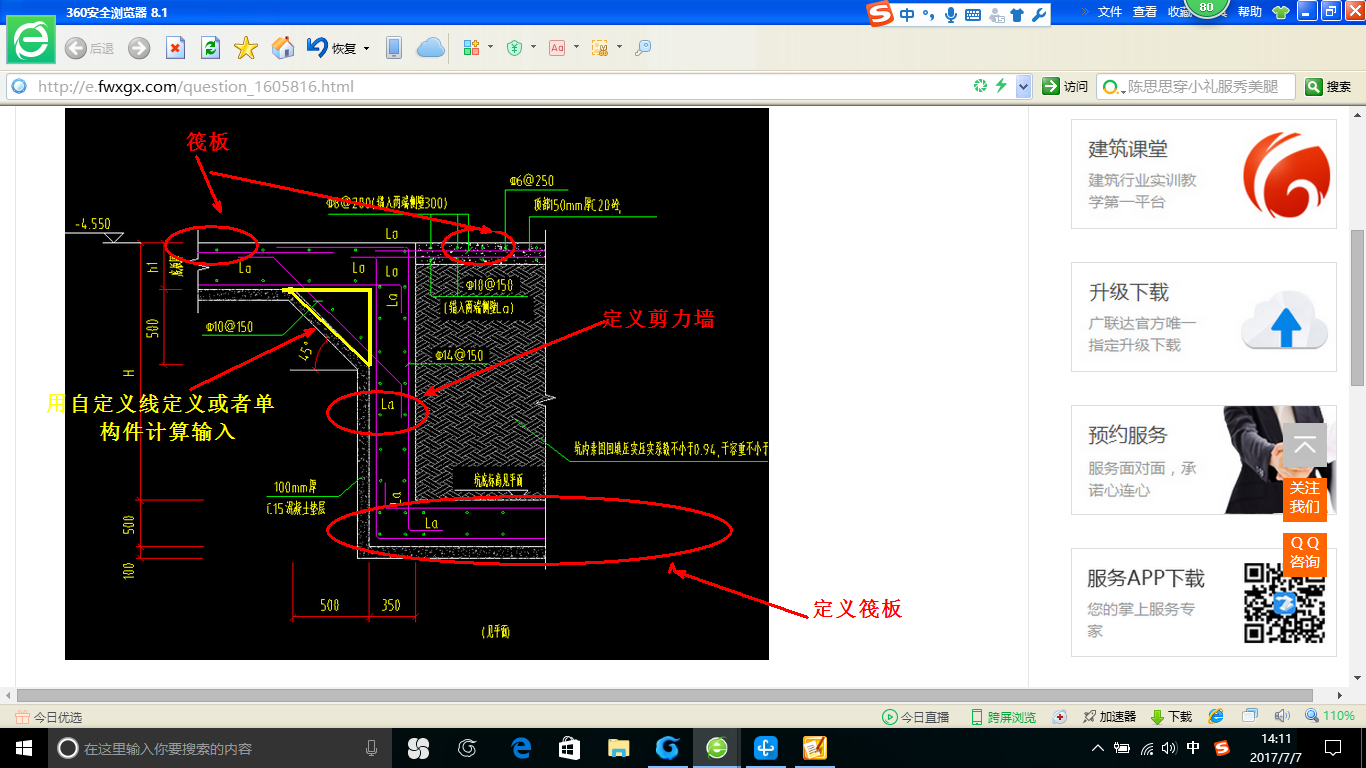Screen dimensions: 1366x768
Task: Click the address bar URL field
Action: point(500,87)
